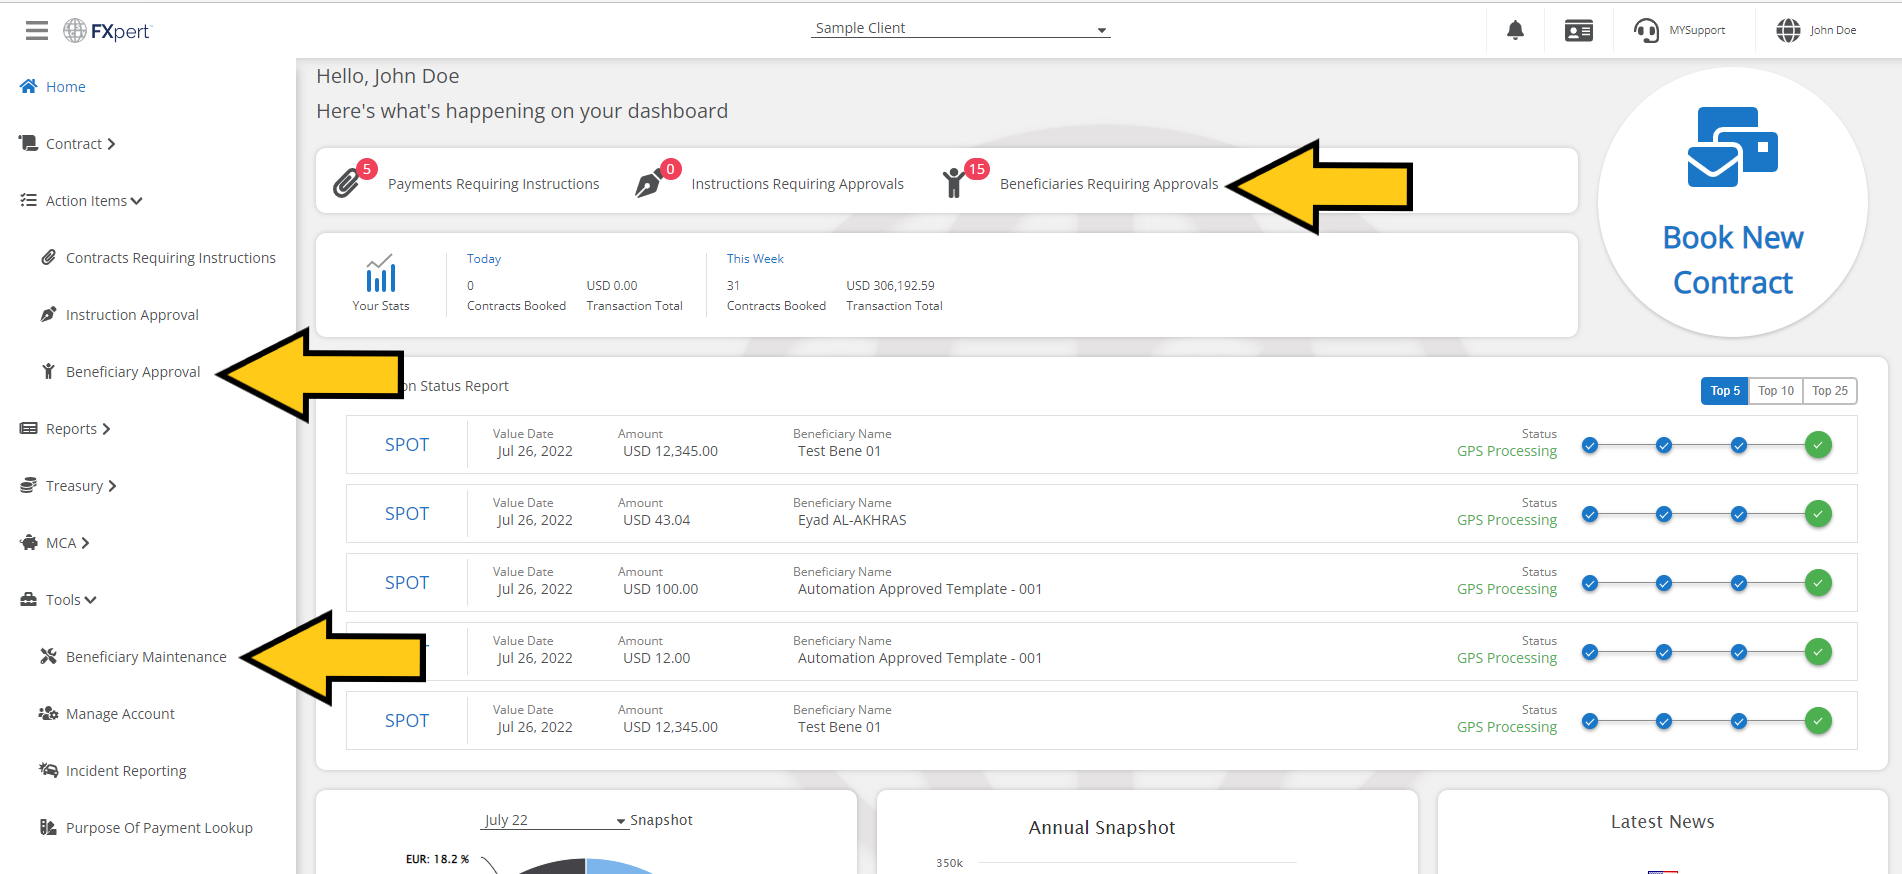Image resolution: width=1902 pixels, height=874 pixels.
Task: Click the Reports sidebar icon
Action: pos(28,428)
